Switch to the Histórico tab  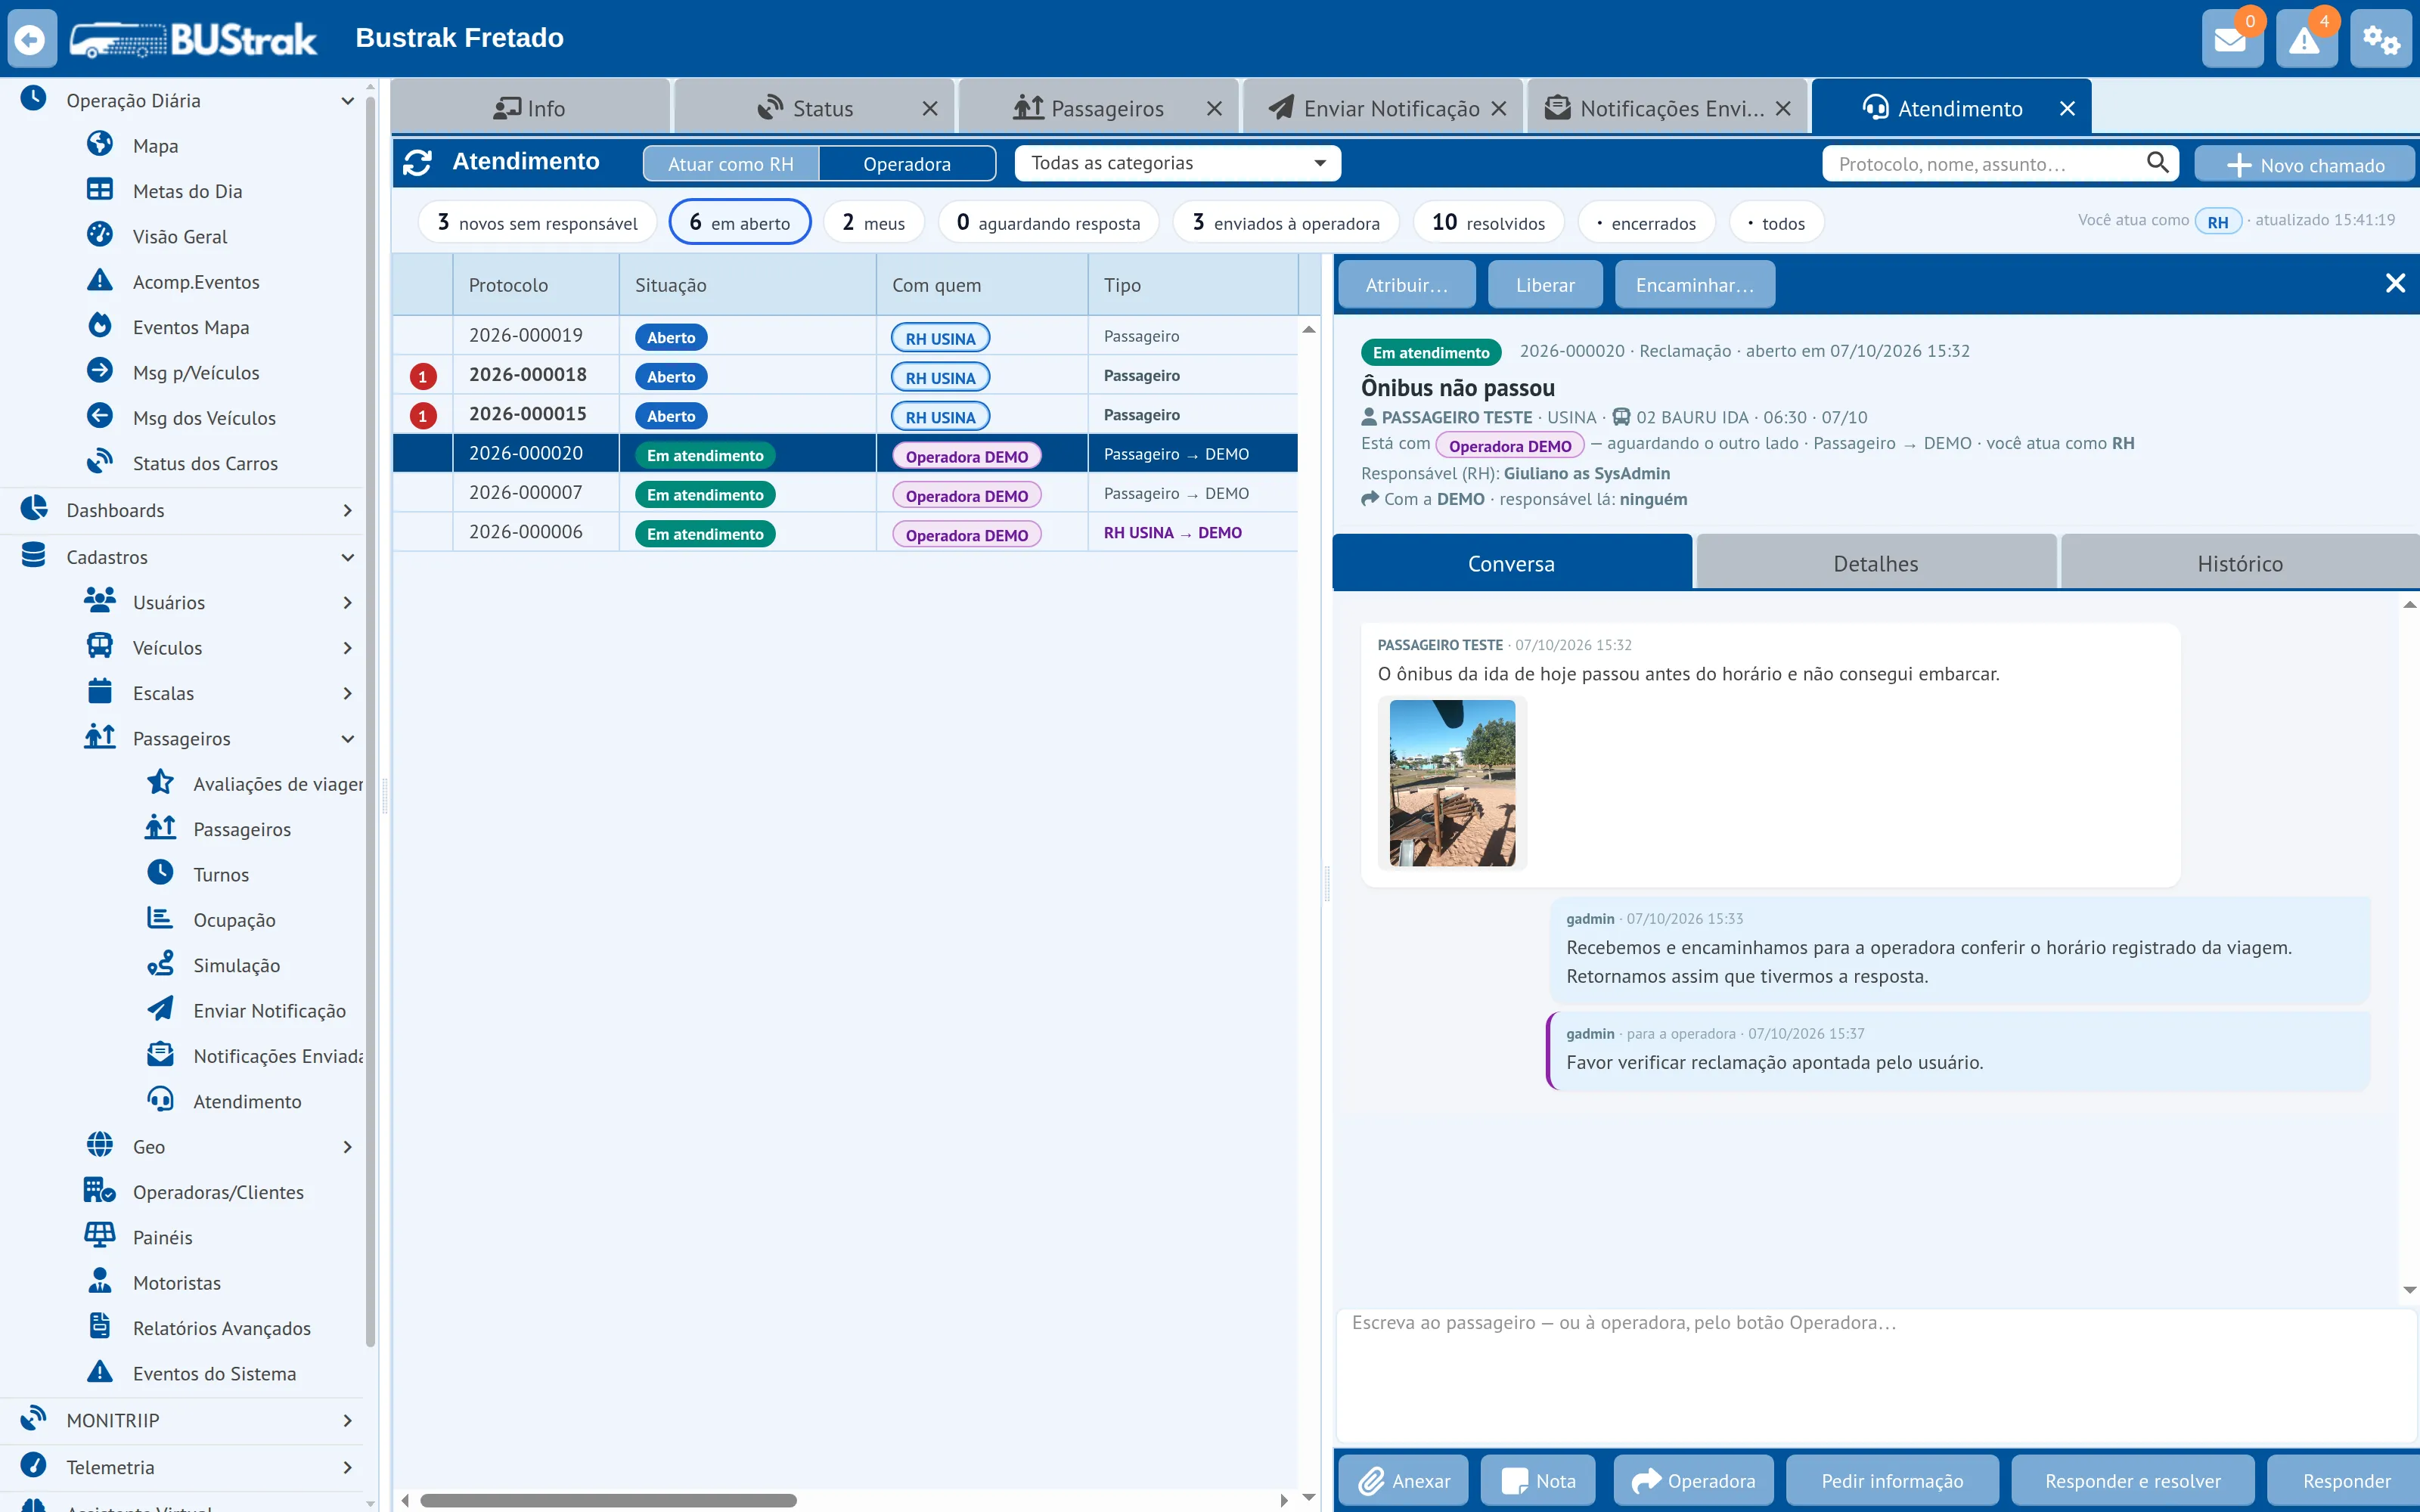click(2239, 563)
